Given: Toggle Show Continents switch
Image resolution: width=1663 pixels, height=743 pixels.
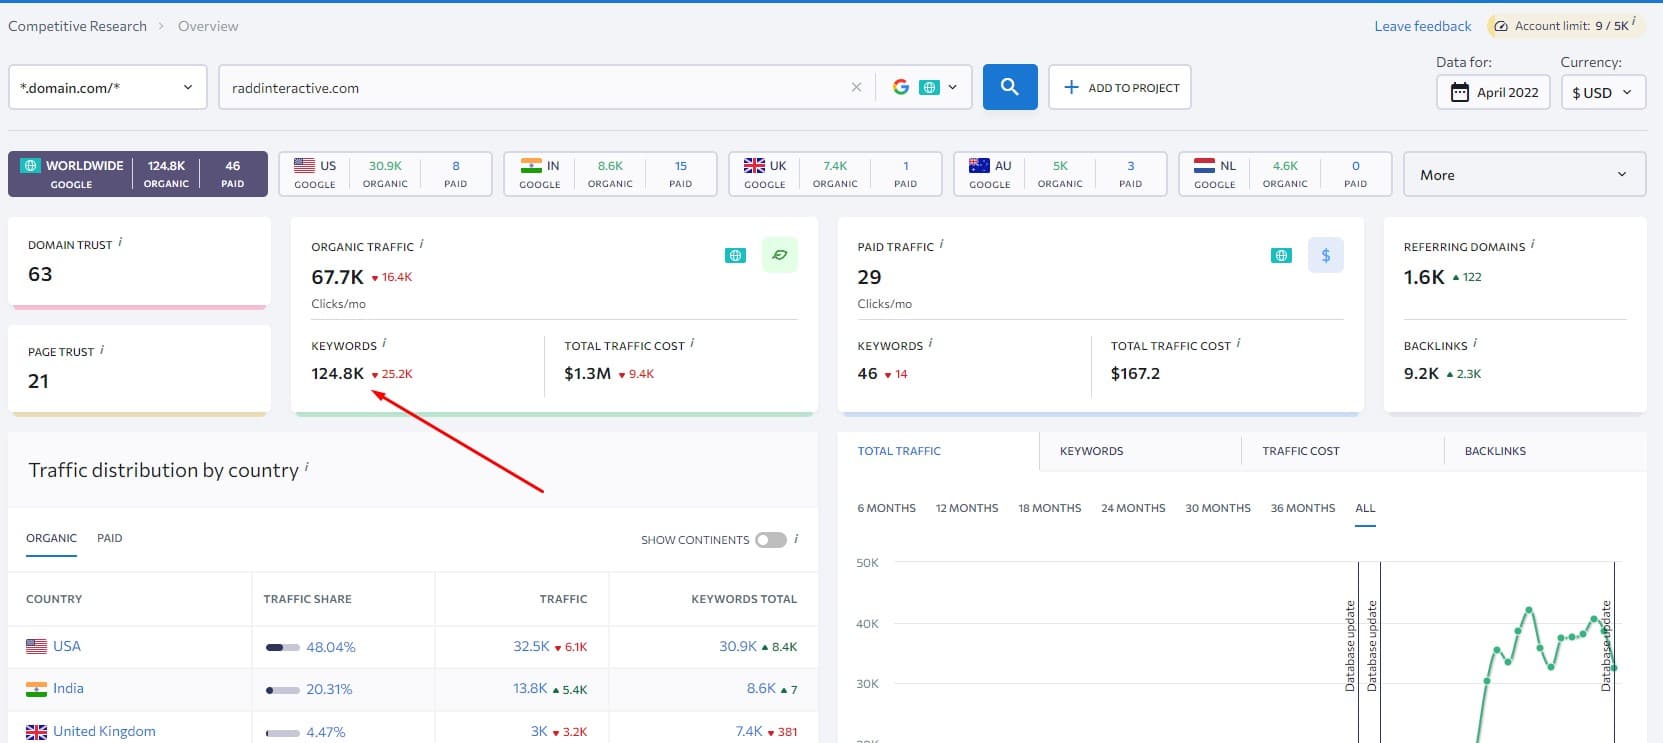Looking at the screenshot, I should click(771, 540).
